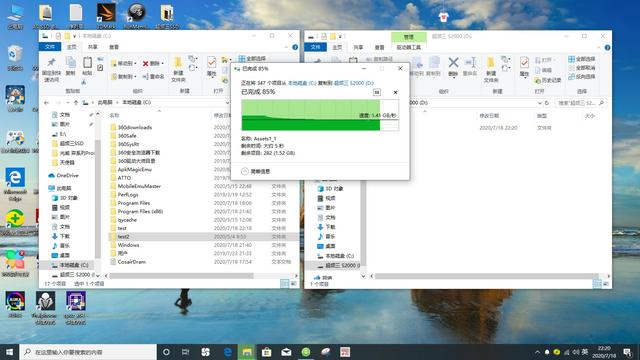The height and width of the screenshot is (360, 640).
Task: Go up one level in C: window
Action: (76, 102)
